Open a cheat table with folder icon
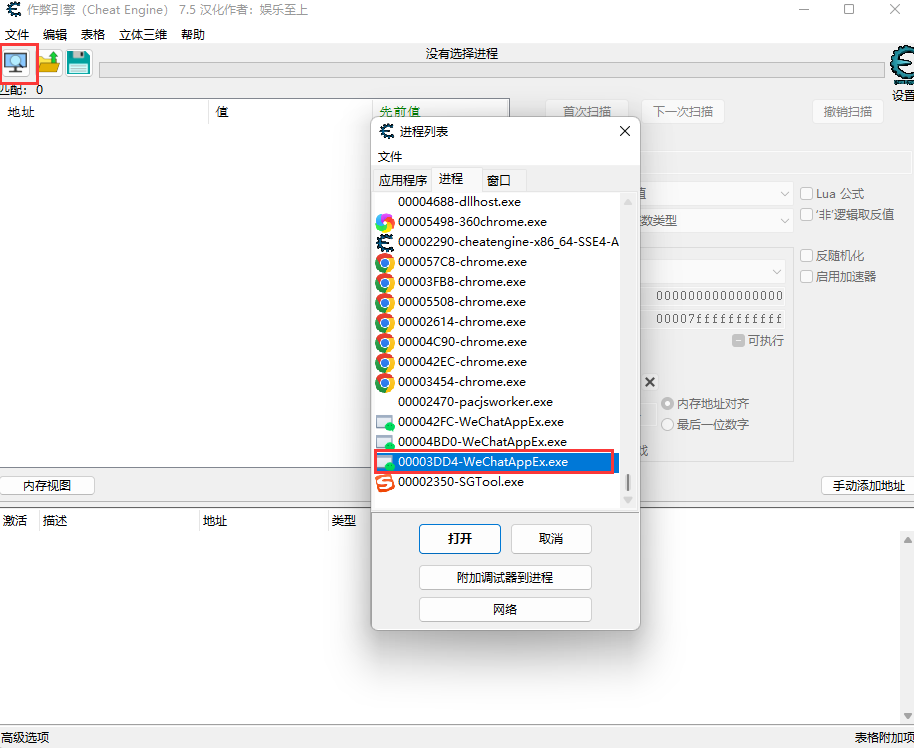The width and height of the screenshot is (914, 748). [x=50, y=62]
